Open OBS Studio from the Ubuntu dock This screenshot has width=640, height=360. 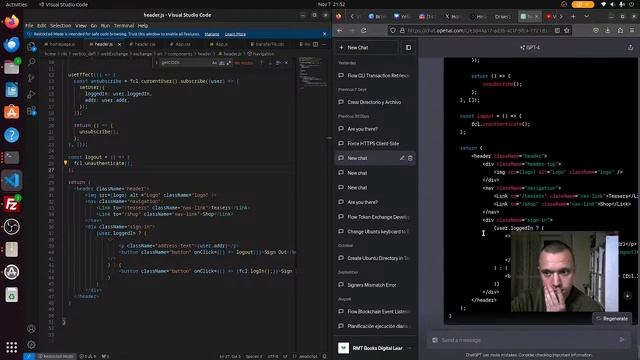click(11, 227)
